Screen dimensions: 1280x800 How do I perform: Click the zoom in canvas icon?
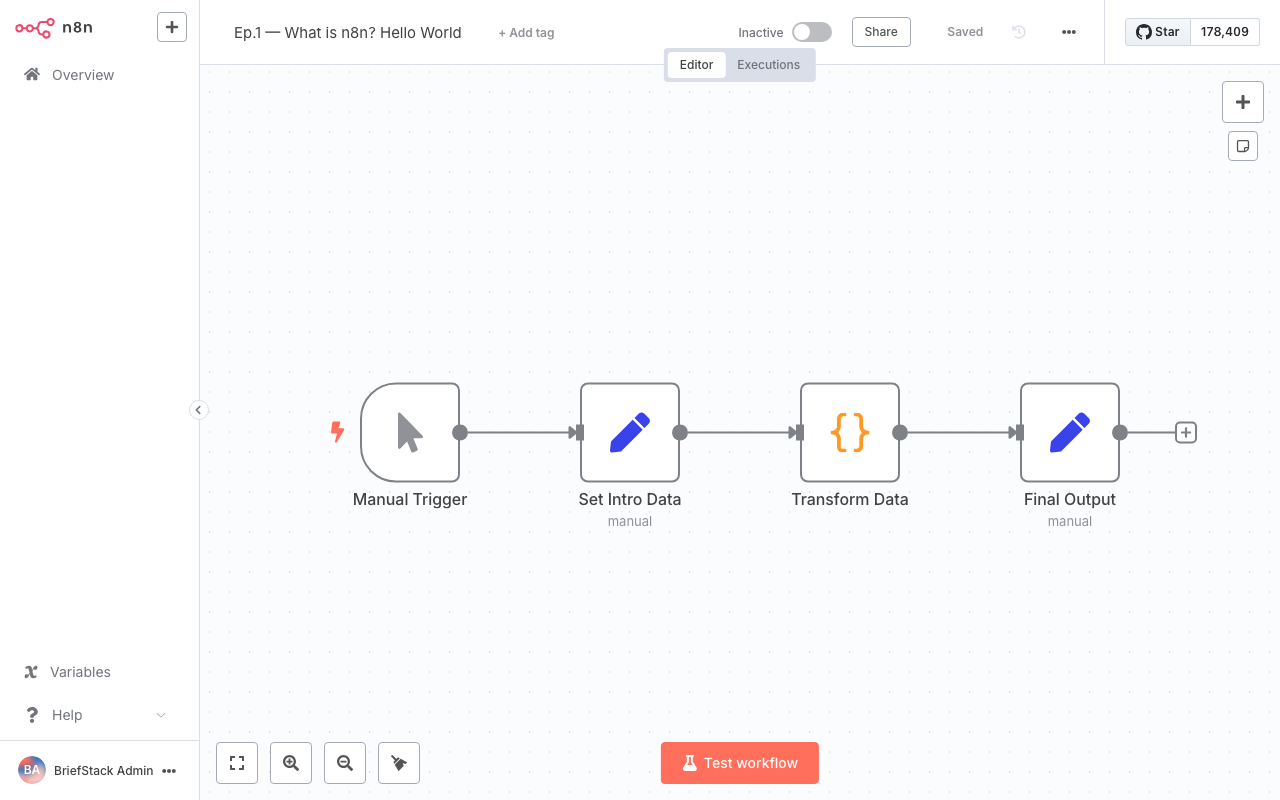291,763
